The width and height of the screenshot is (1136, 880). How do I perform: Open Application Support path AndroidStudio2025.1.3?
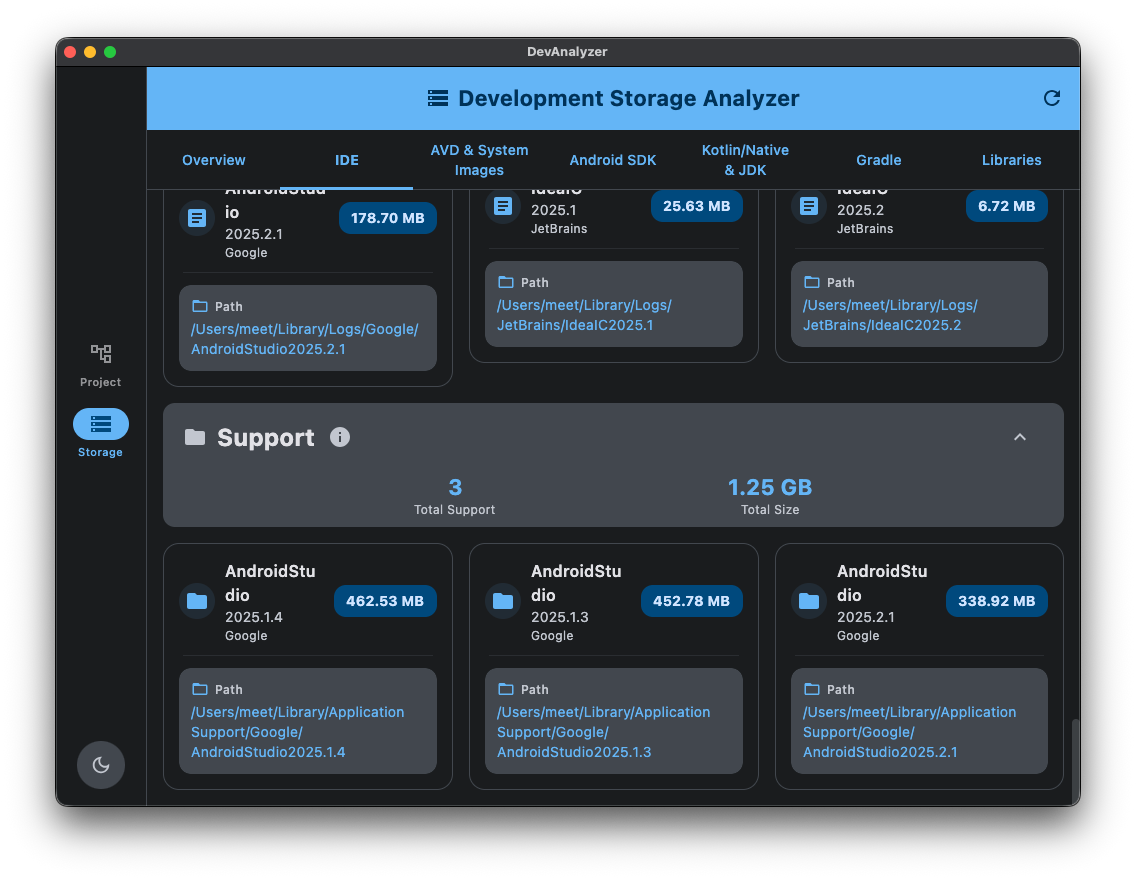[603, 732]
